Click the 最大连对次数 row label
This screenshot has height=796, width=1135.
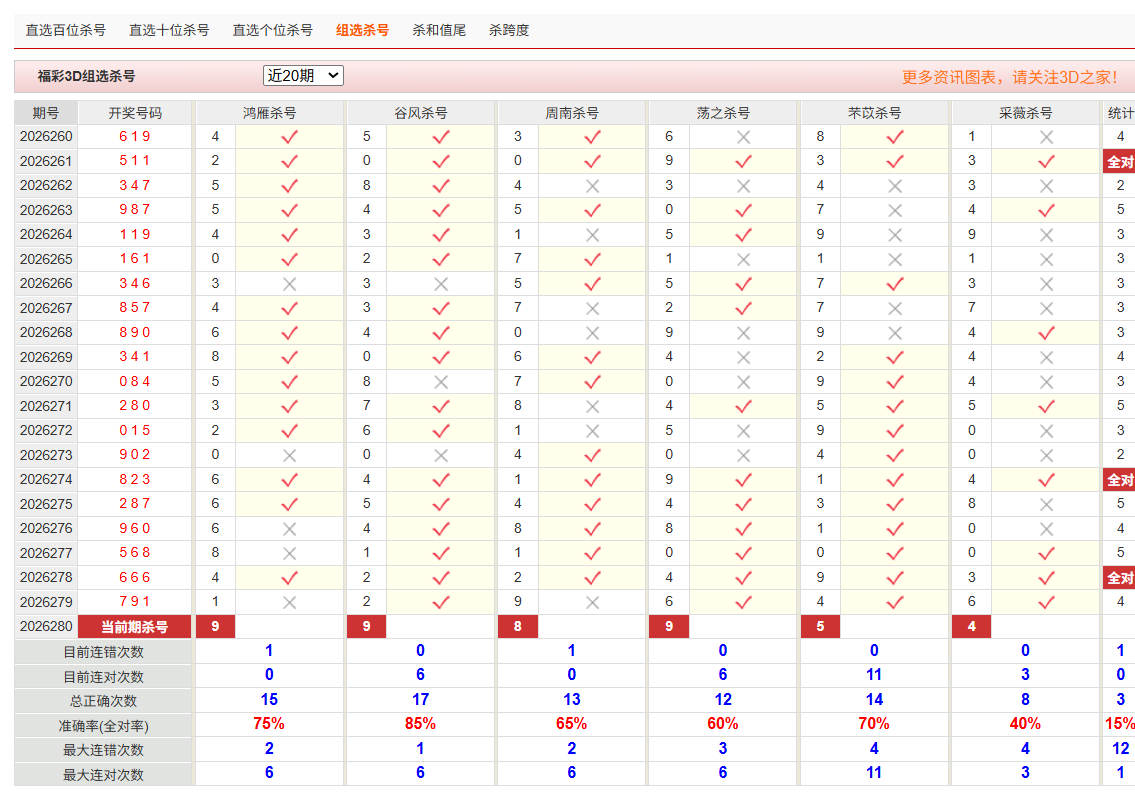[104, 775]
